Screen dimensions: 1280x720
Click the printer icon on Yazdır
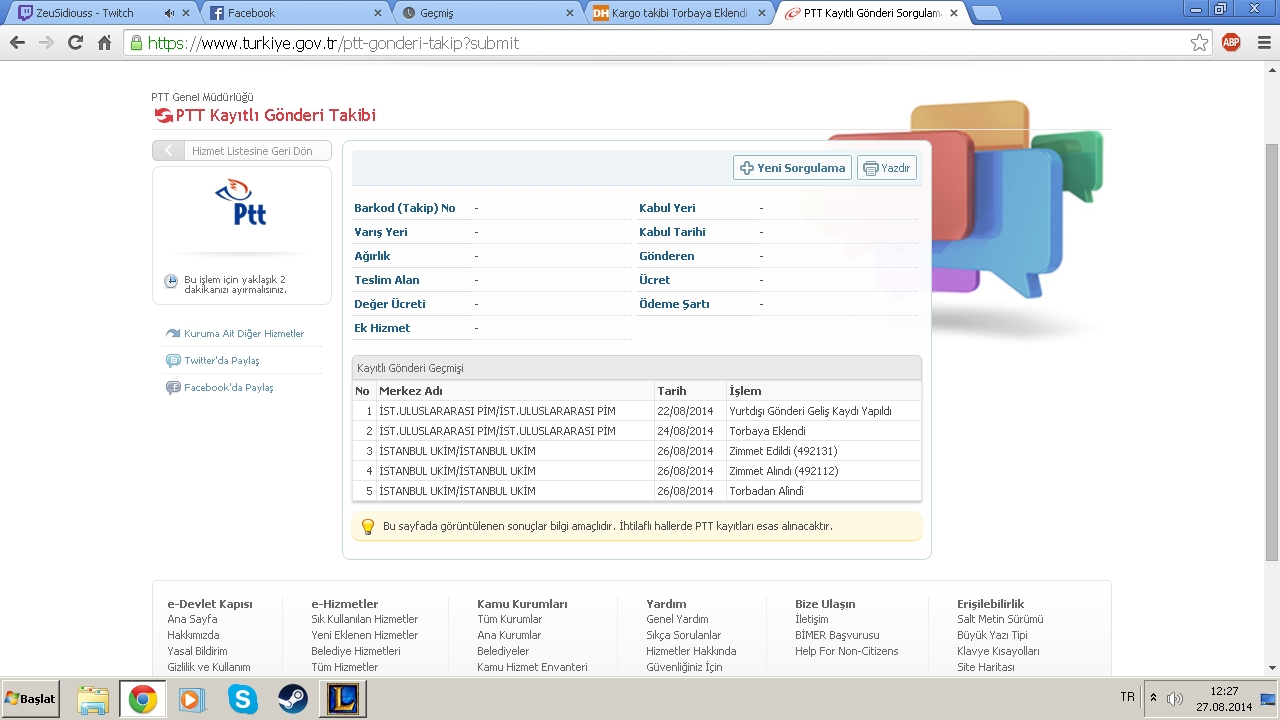point(870,168)
